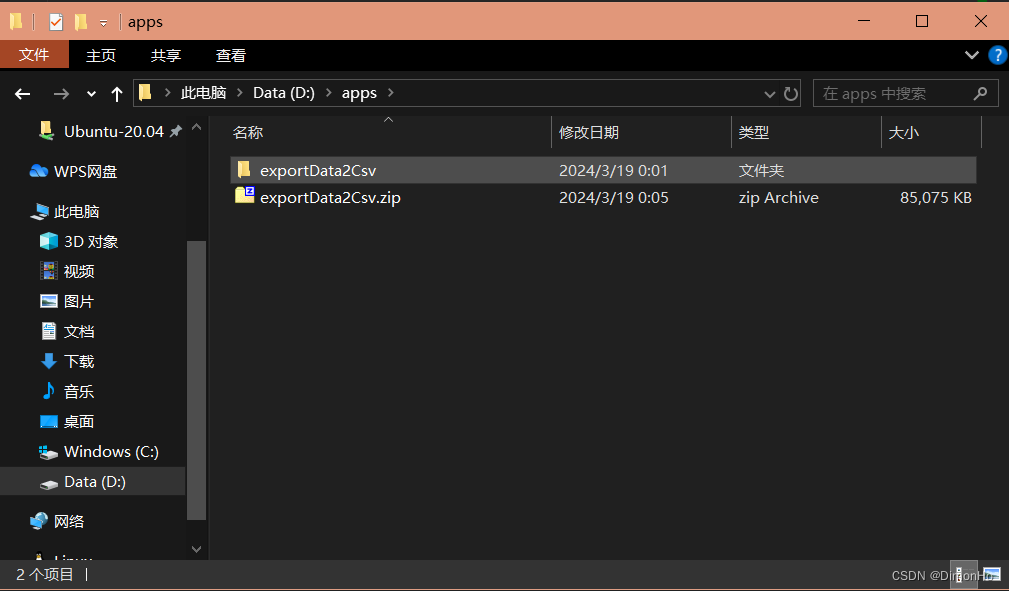Switch to large icons view
Screen dimensions: 1009x591
(992, 574)
